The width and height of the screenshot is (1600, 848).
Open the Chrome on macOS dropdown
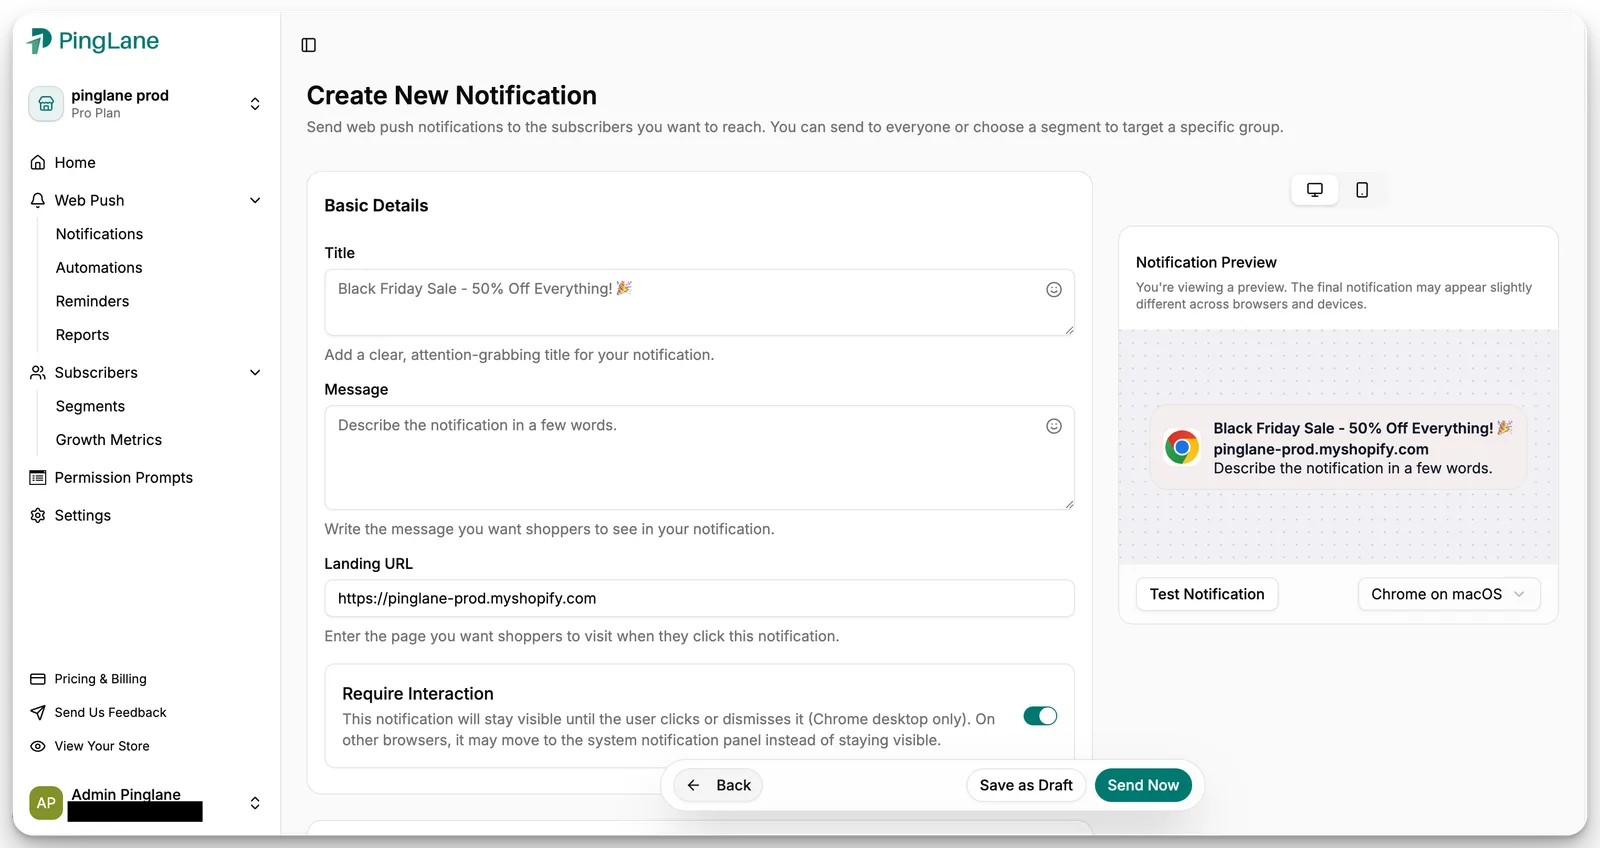pos(1449,594)
